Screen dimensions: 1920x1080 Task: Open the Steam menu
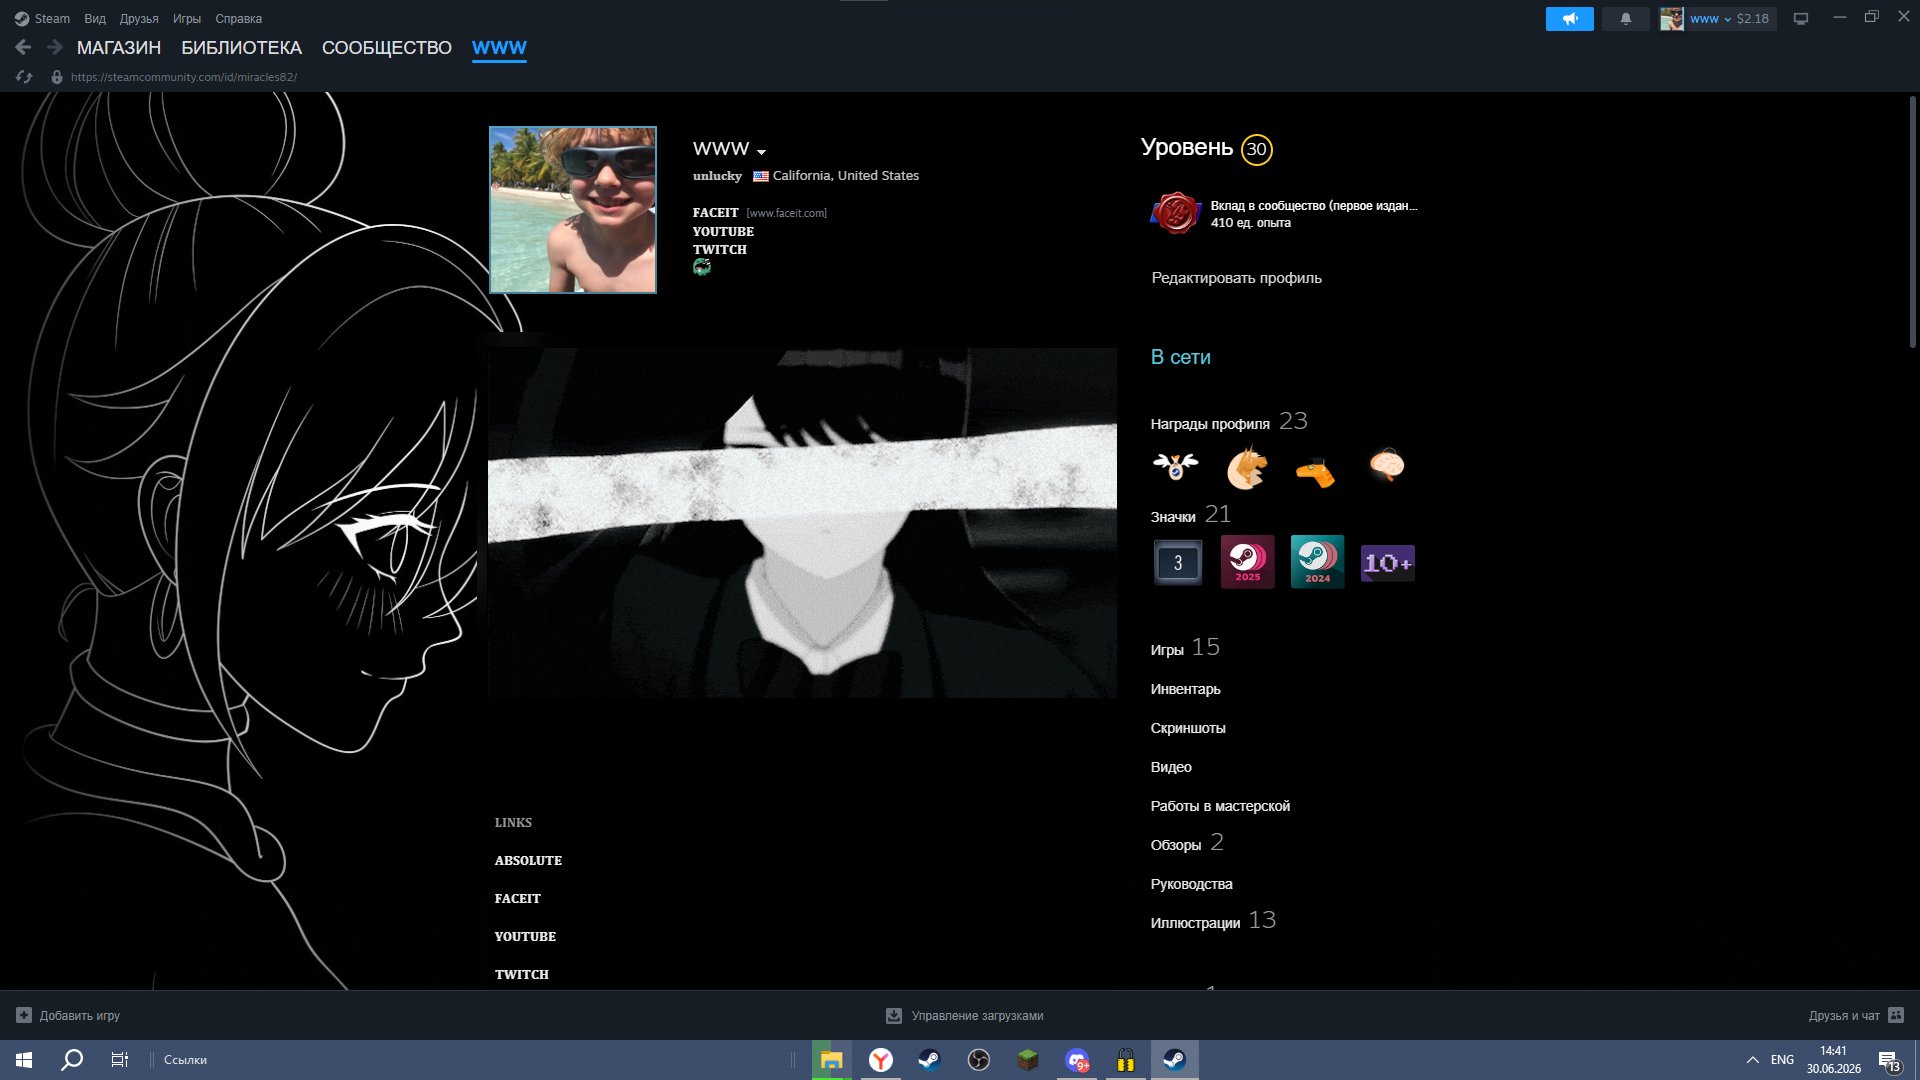tap(42, 18)
